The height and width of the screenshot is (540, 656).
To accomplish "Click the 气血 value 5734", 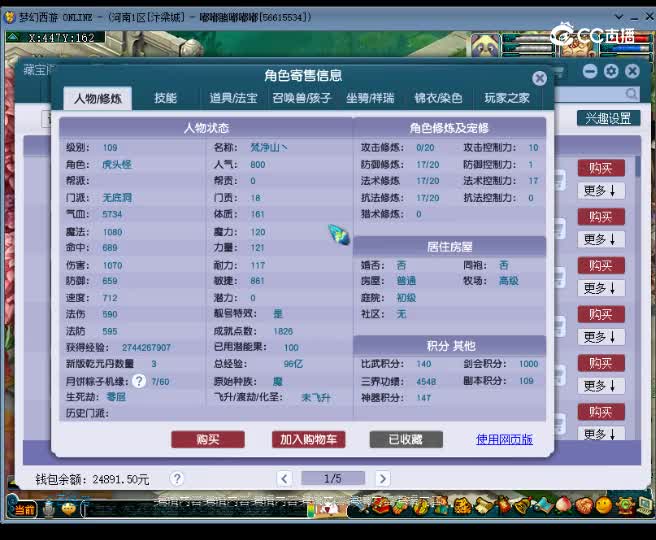I will point(112,214).
